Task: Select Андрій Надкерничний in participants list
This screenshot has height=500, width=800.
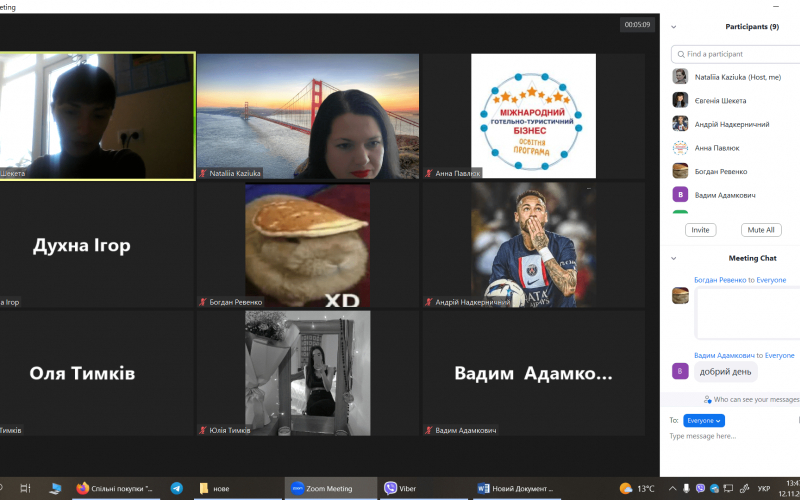Action: click(x=734, y=124)
